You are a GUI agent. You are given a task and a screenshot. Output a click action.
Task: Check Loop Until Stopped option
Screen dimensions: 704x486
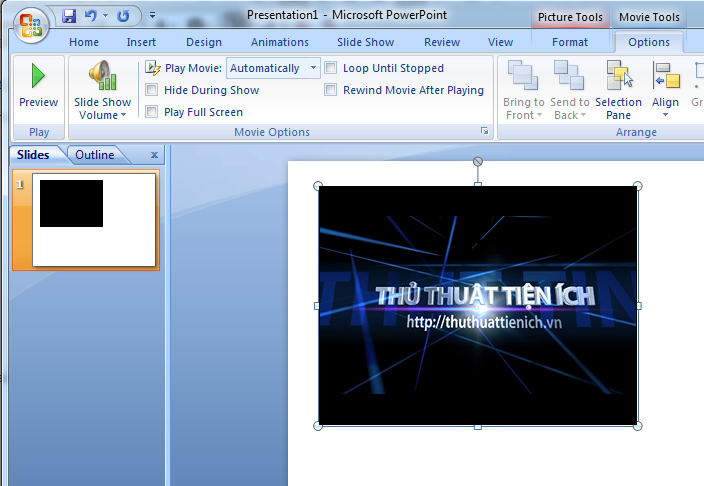point(331,68)
